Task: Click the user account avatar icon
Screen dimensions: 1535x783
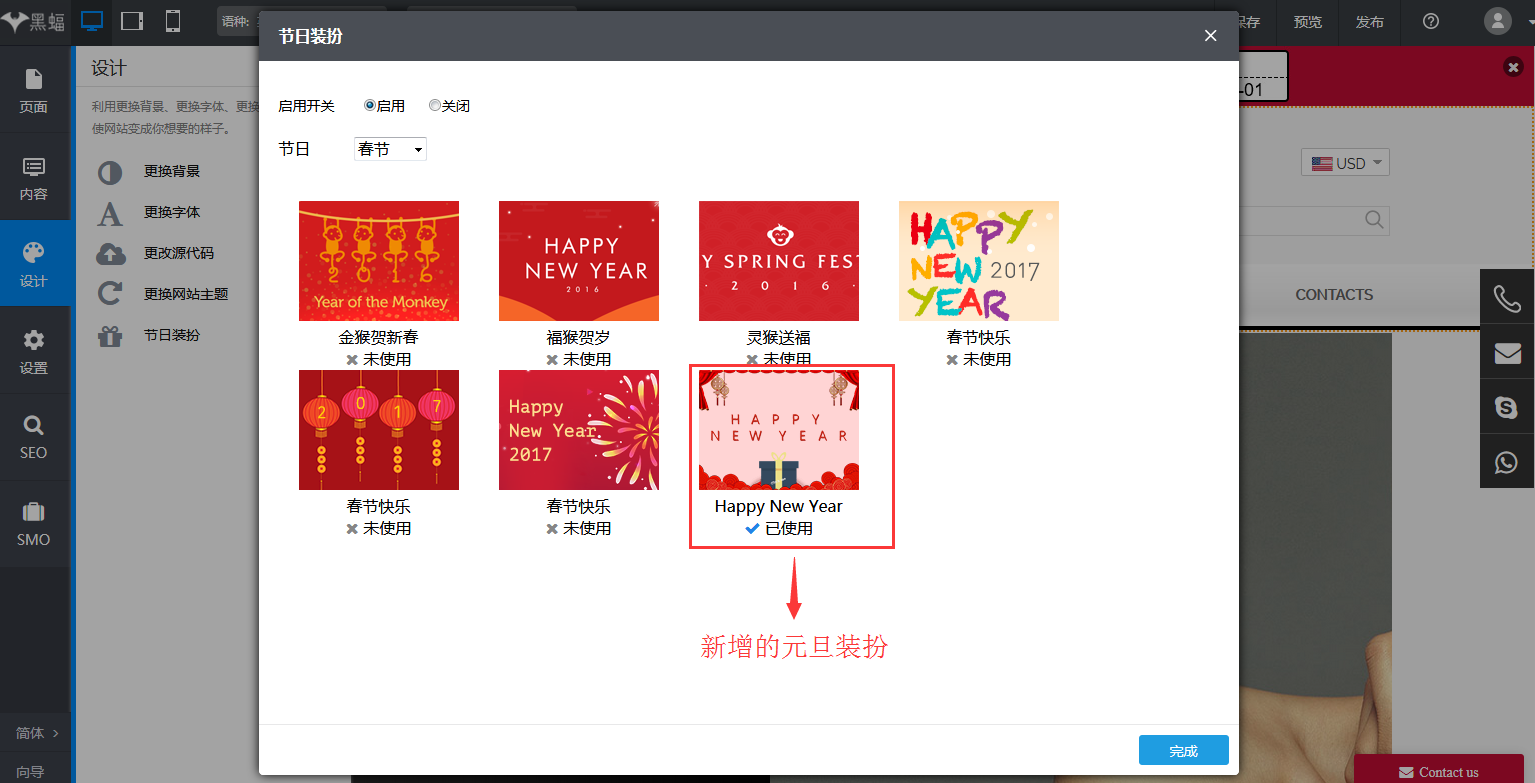Action: click(x=1497, y=21)
